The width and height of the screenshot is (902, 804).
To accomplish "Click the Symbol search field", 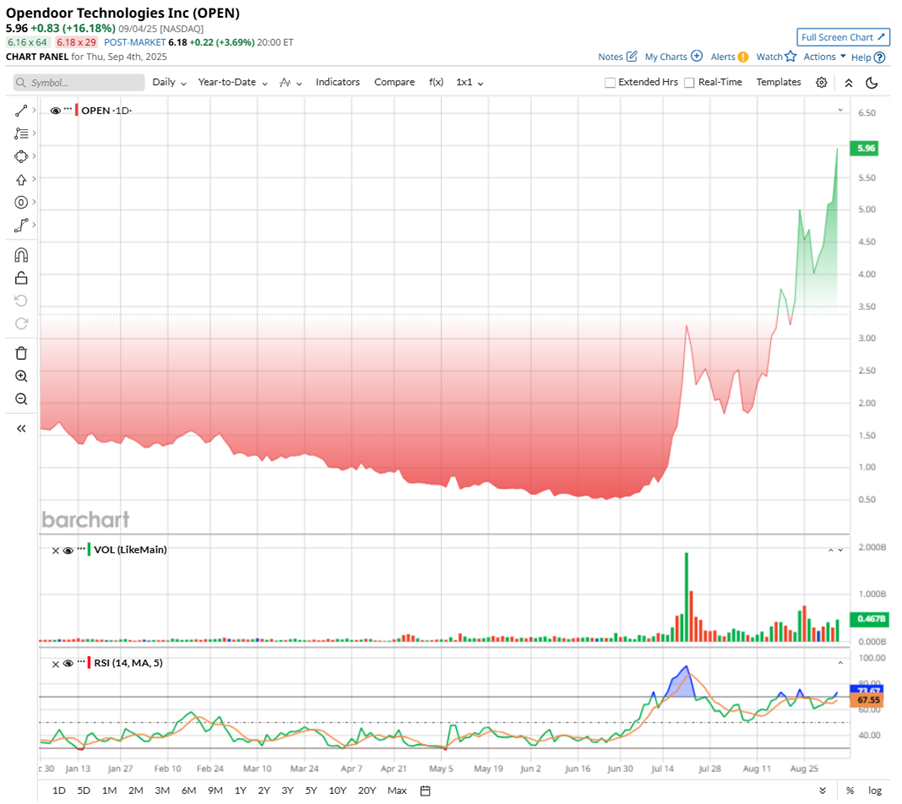I will point(79,83).
